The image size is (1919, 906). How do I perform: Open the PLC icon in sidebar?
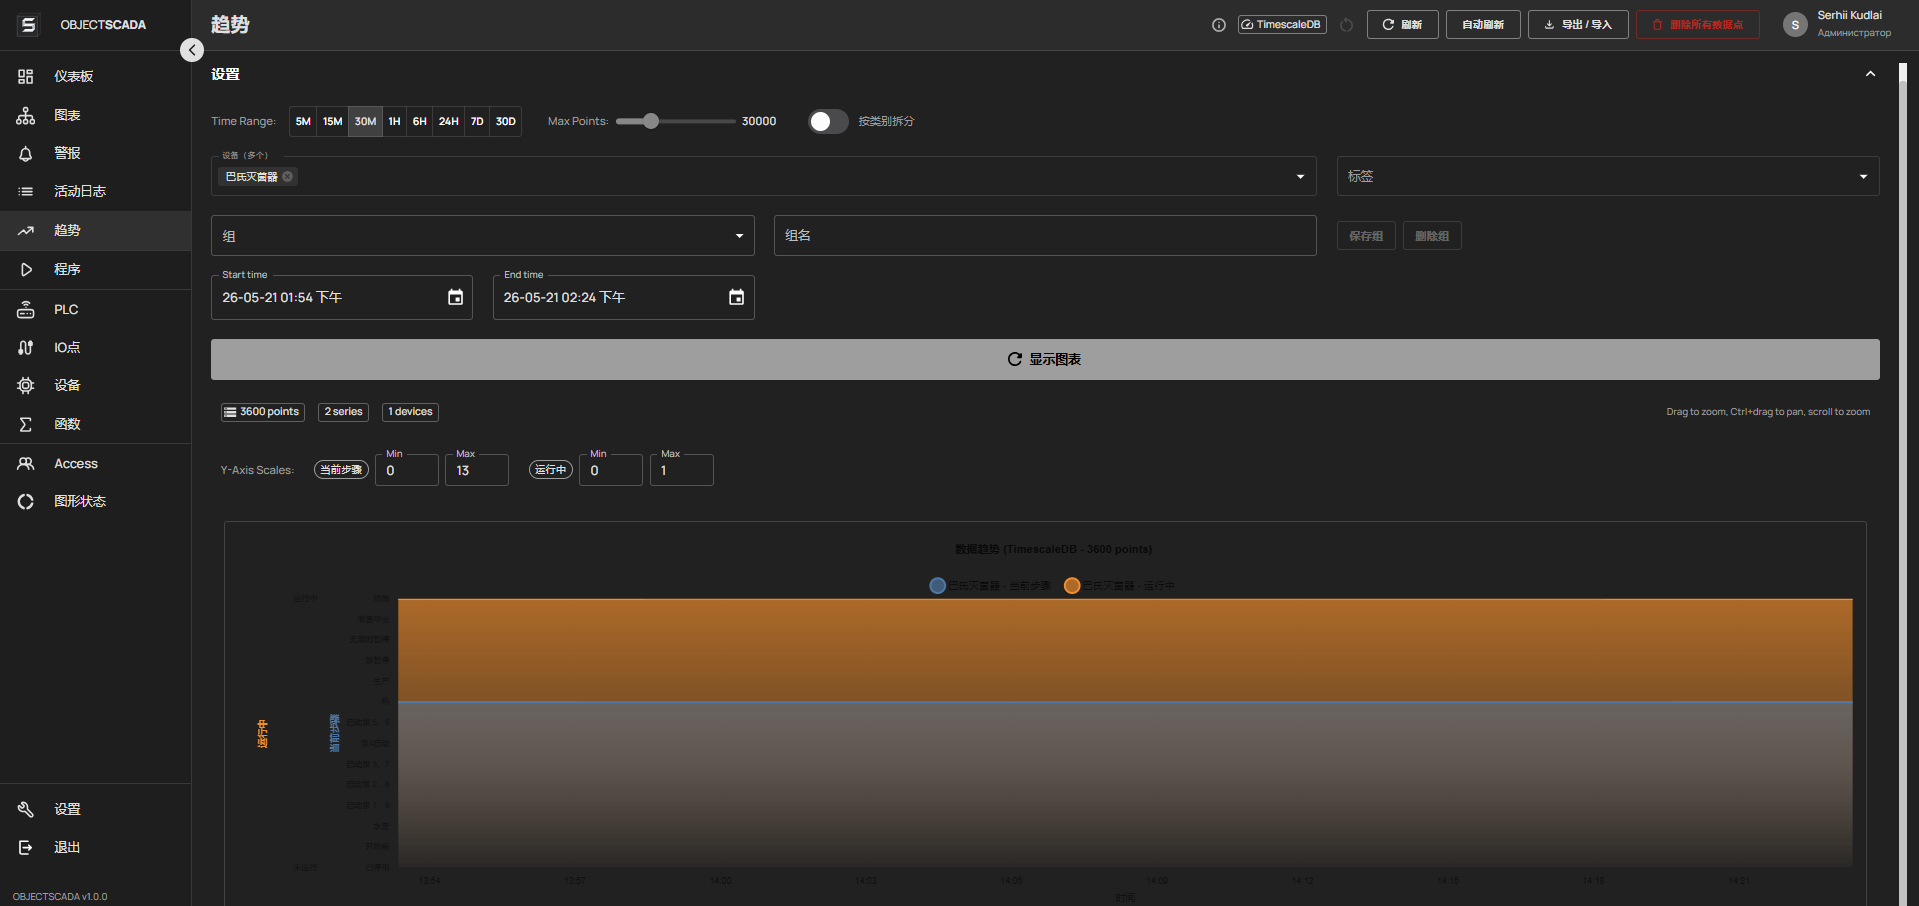pyautogui.click(x=26, y=310)
